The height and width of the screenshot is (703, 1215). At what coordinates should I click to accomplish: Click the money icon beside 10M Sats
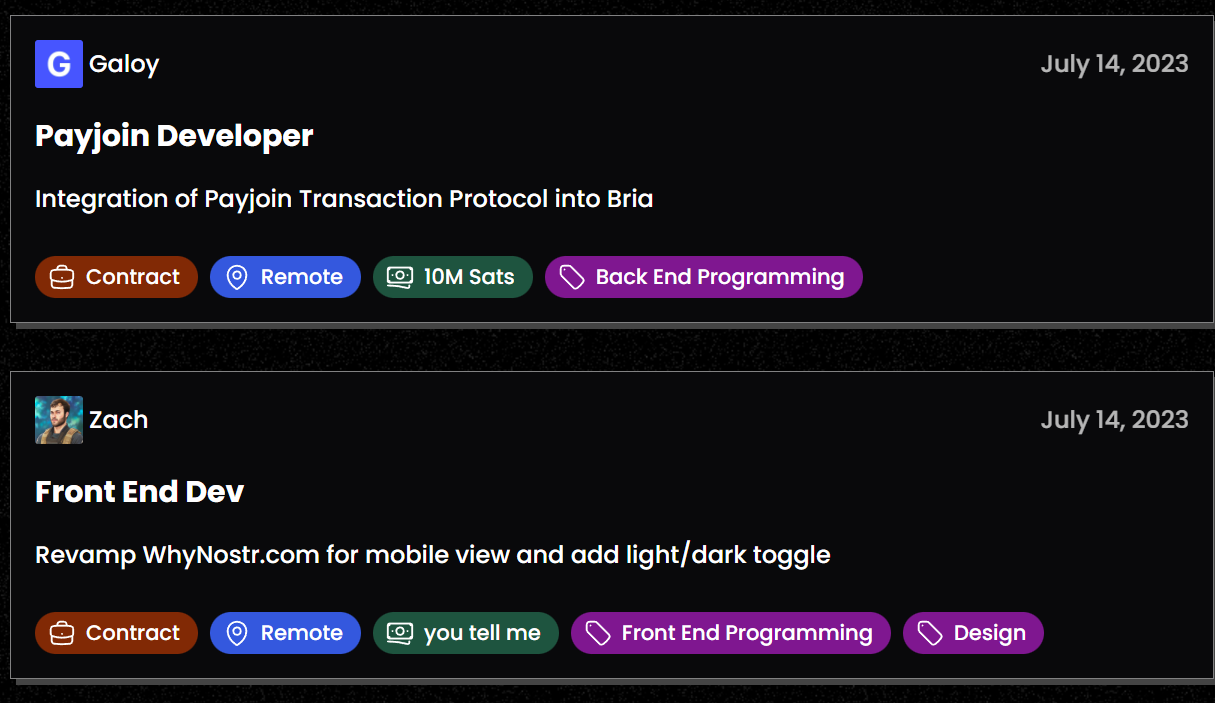coord(400,277)
